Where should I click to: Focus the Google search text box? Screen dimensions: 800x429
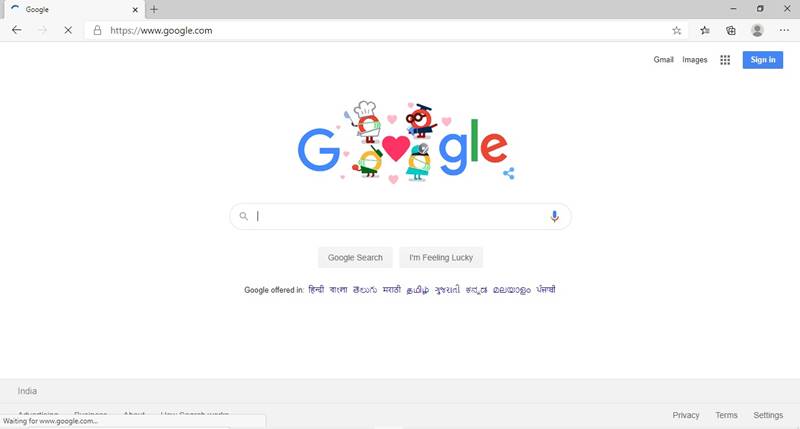point(401,216)
